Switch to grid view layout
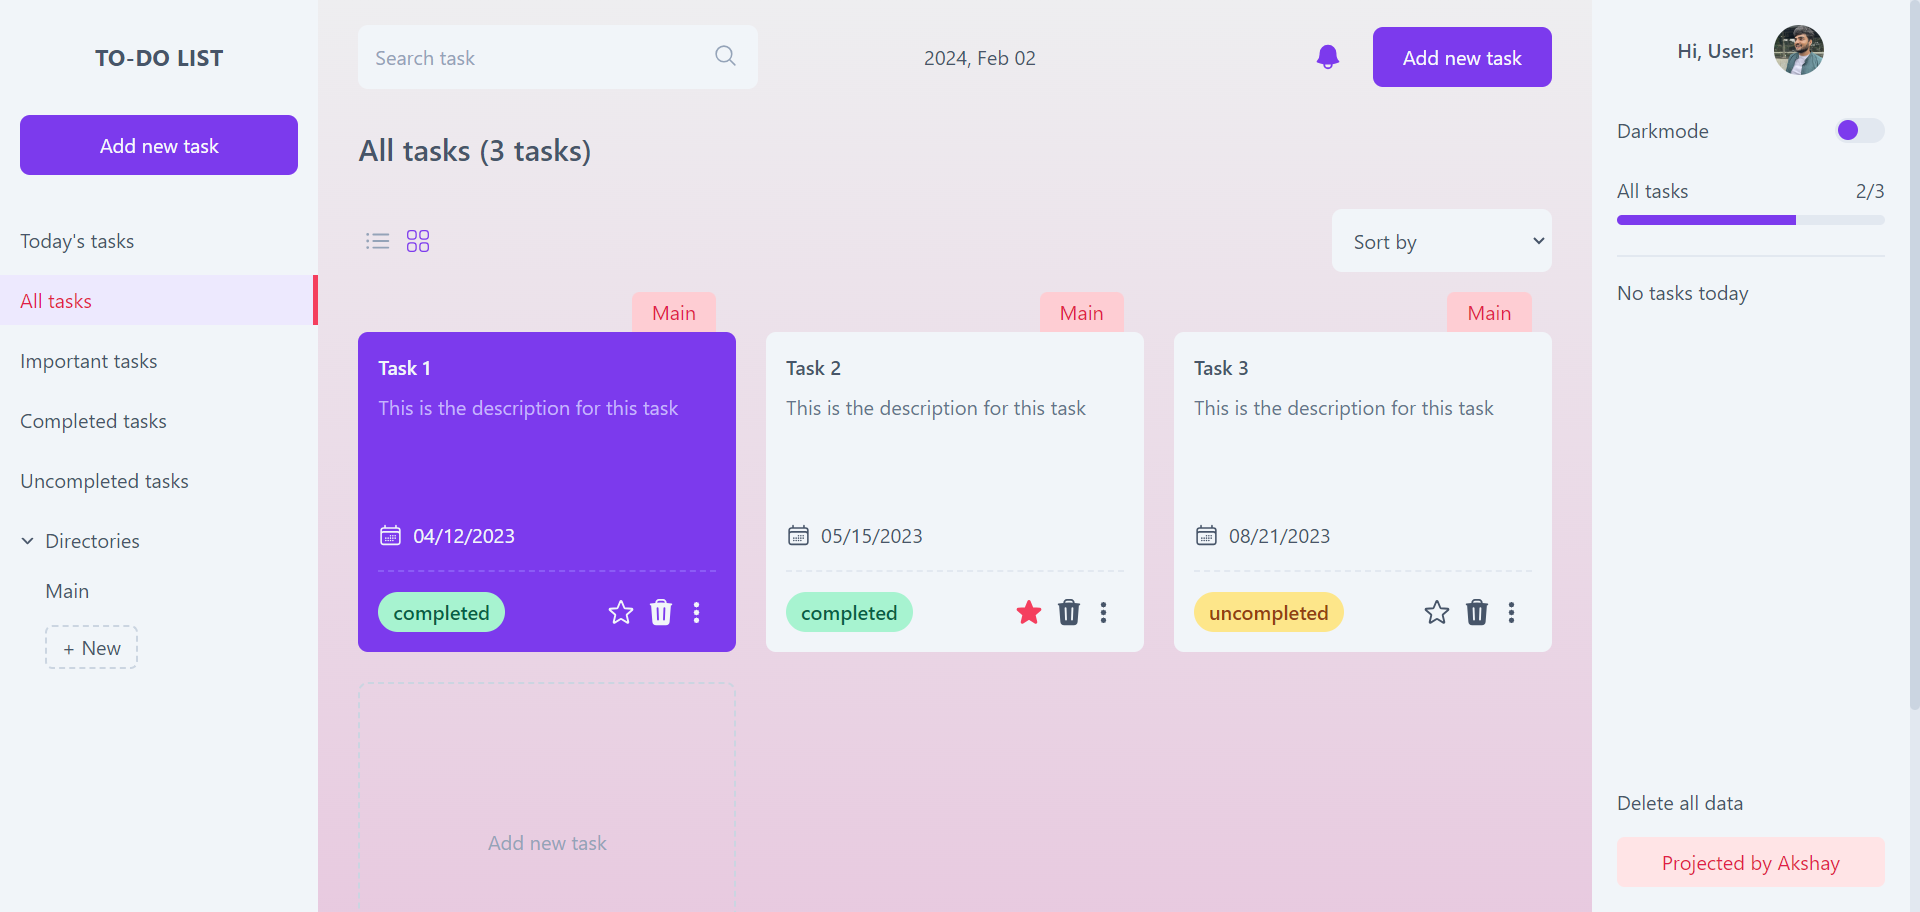This screenshot has height=912, width=1920. click(x=418, y=241)
